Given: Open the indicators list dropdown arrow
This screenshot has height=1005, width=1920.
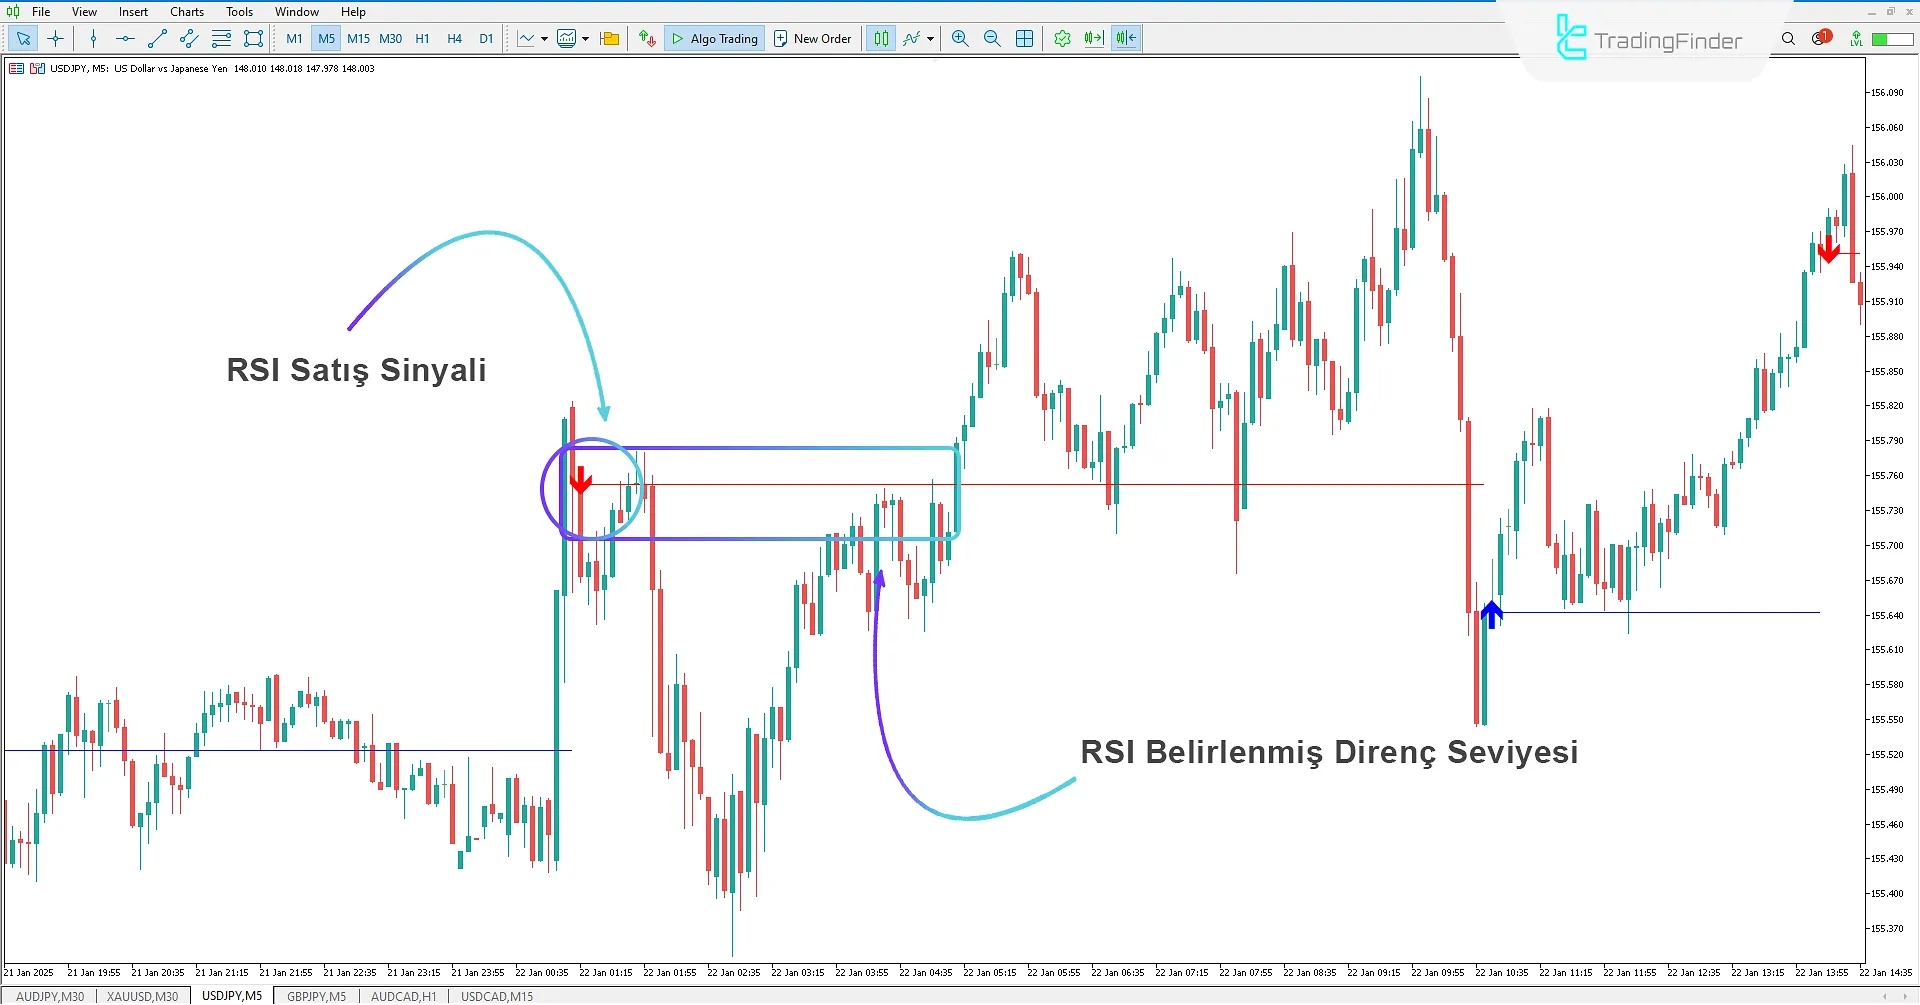Looking at the screenshot, I should (x=930, y=39).
